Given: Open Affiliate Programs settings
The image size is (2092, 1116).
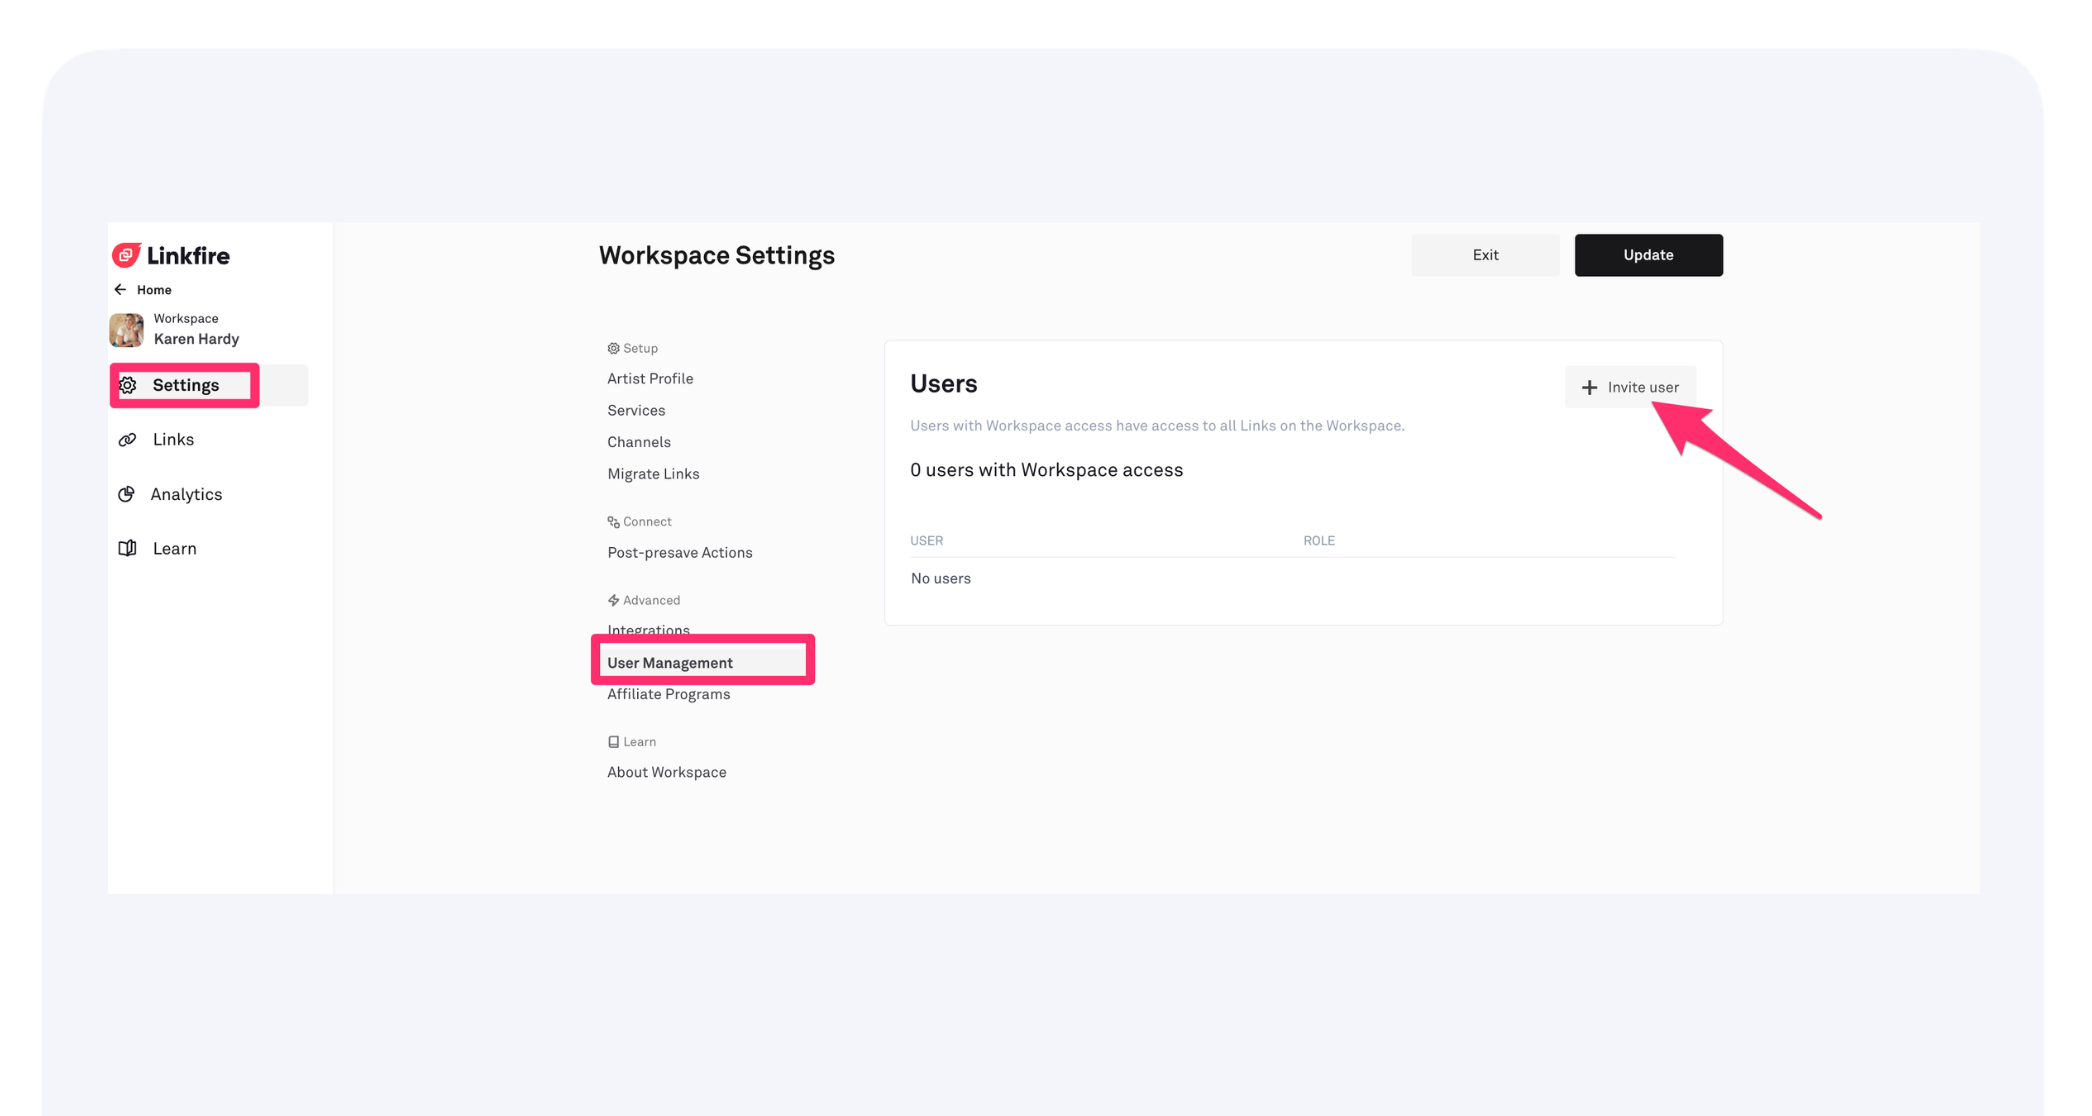Looking at the screenshot, I should pyautogui.click(x=668, y=694).
